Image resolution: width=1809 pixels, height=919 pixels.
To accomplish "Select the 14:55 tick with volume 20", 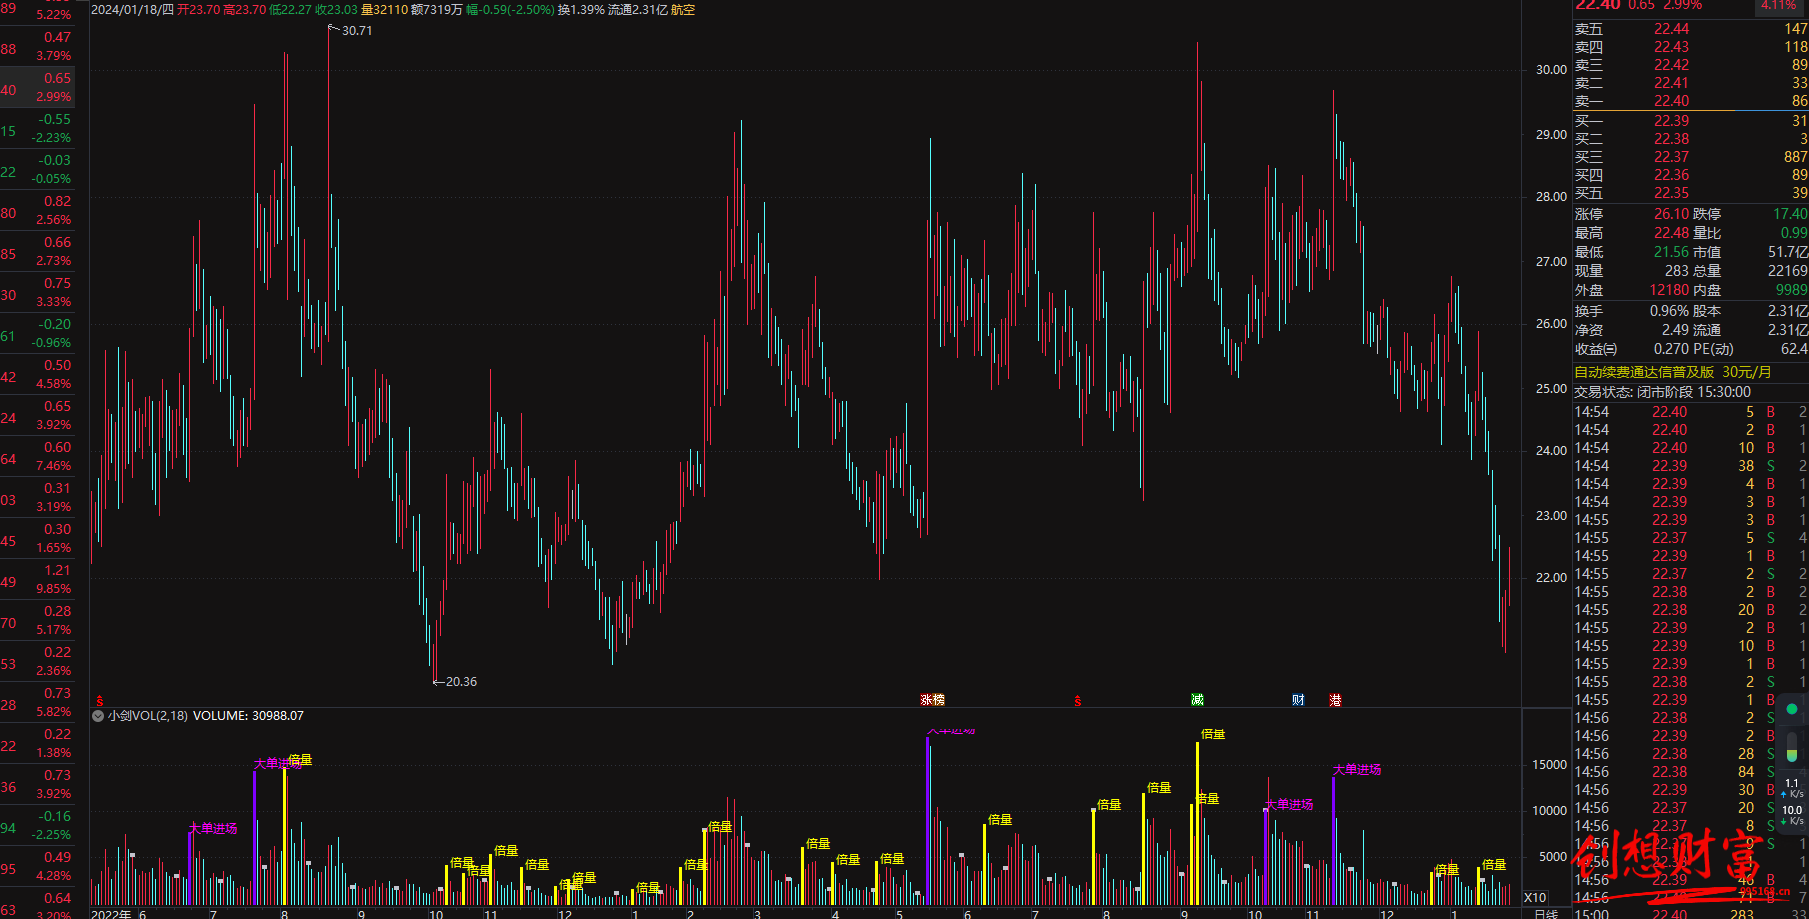I will click(1690, 610).
